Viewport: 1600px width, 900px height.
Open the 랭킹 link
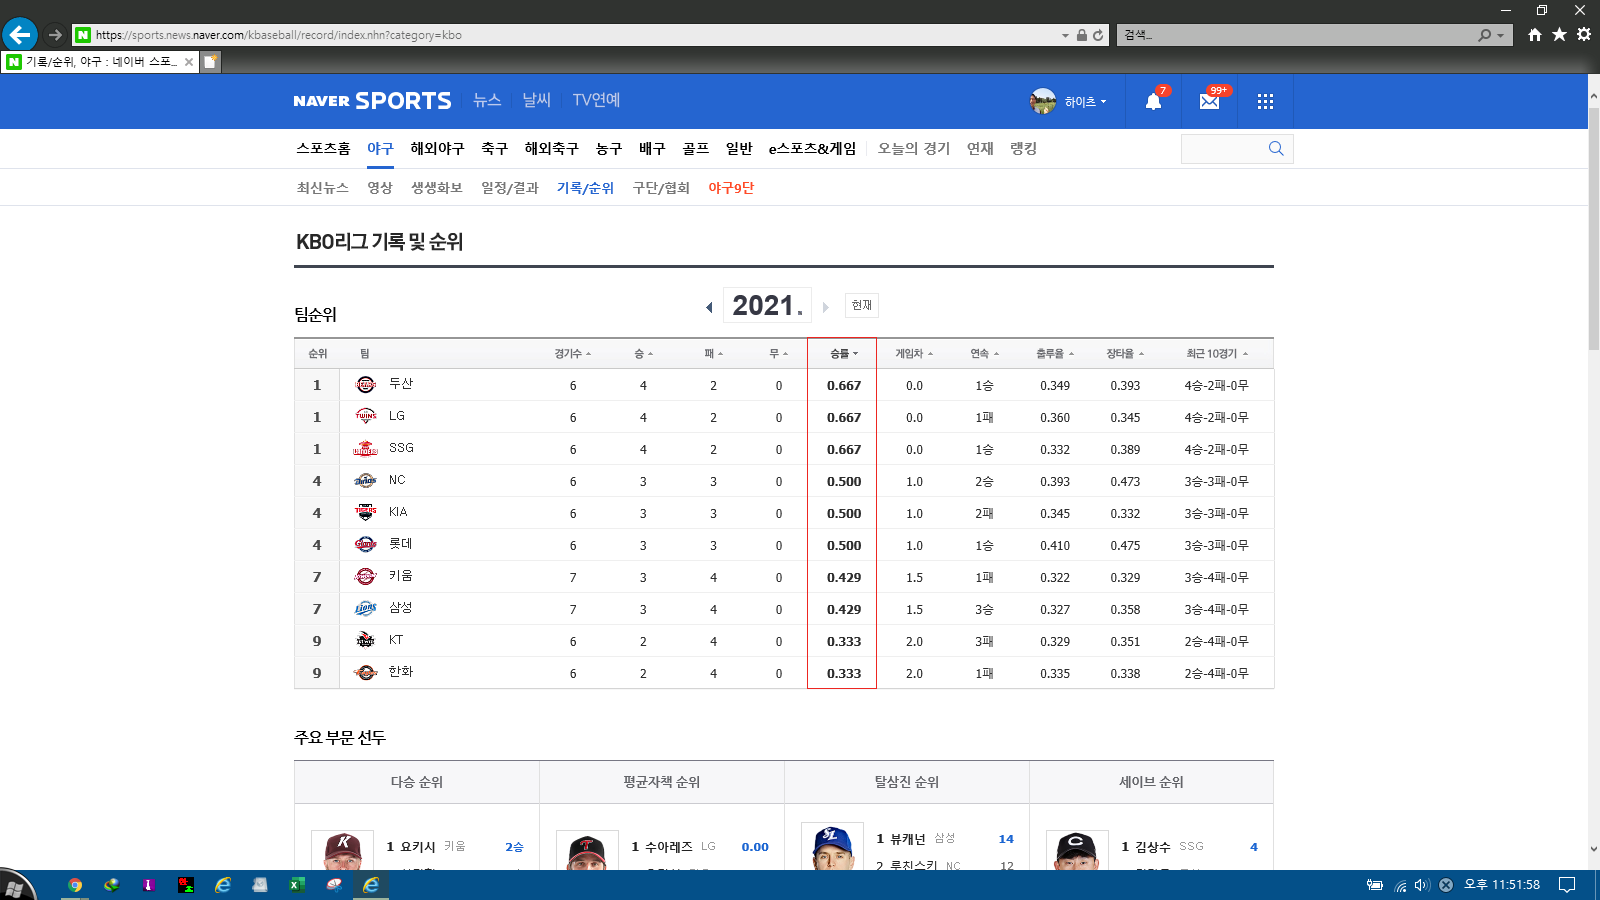pyautogui.click(x=1023, y=148)
